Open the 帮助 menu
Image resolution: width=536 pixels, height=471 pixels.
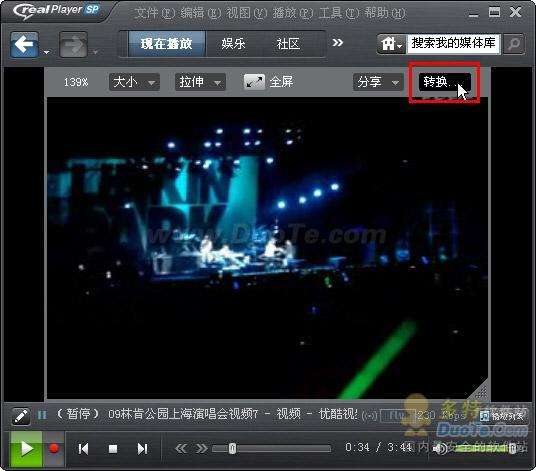385,13
